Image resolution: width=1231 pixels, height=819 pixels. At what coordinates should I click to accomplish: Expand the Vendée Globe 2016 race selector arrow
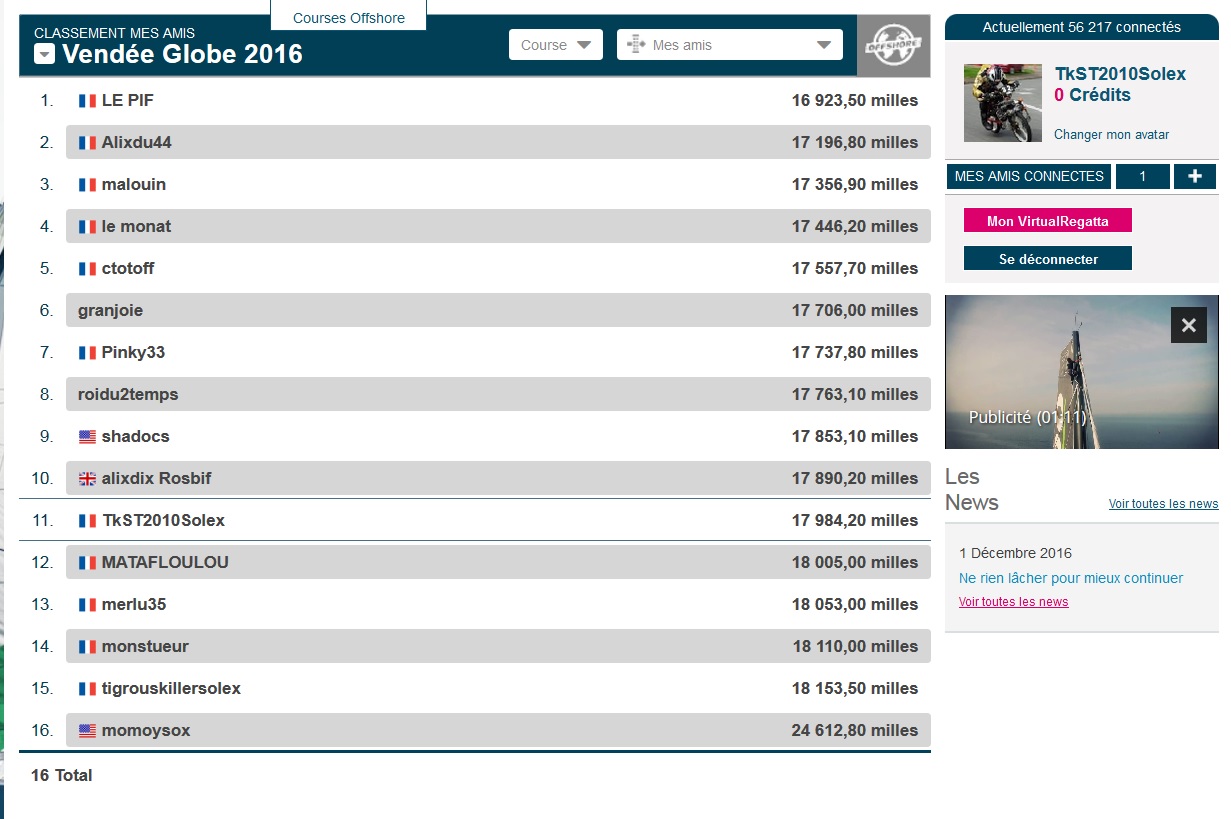tap(44, 55)
